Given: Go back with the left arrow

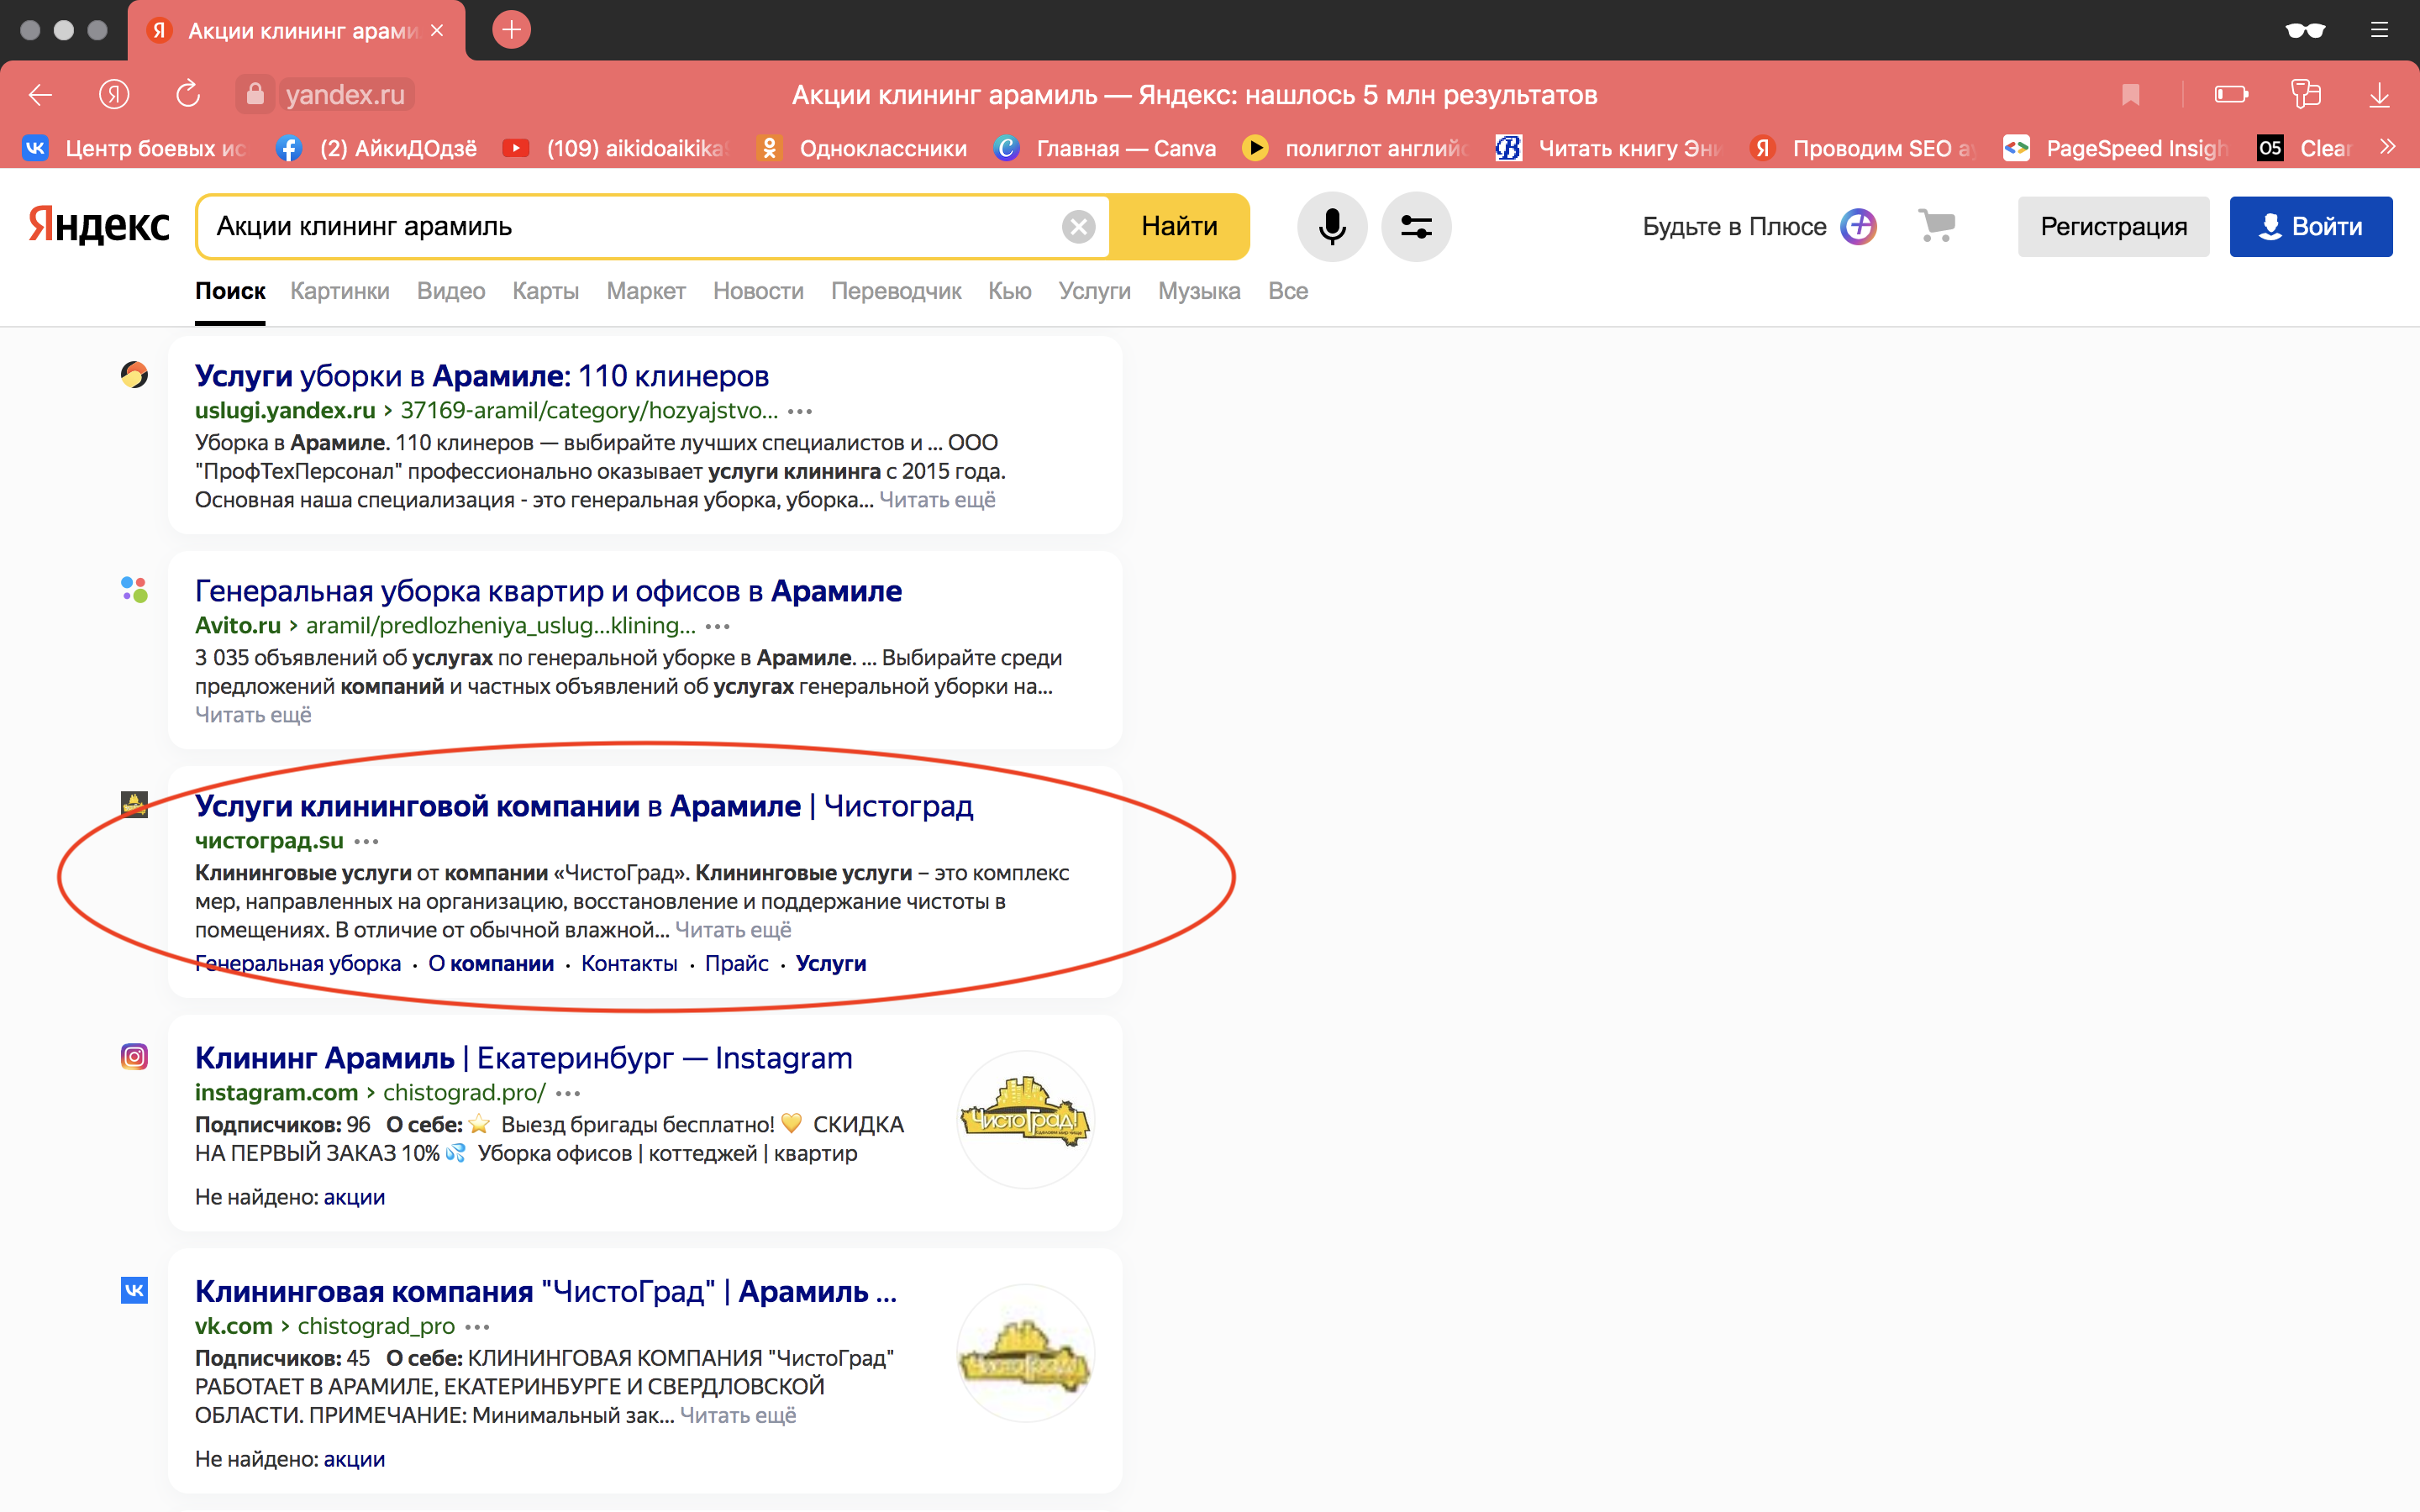Looking at the screenshot, I should [41, 95].
